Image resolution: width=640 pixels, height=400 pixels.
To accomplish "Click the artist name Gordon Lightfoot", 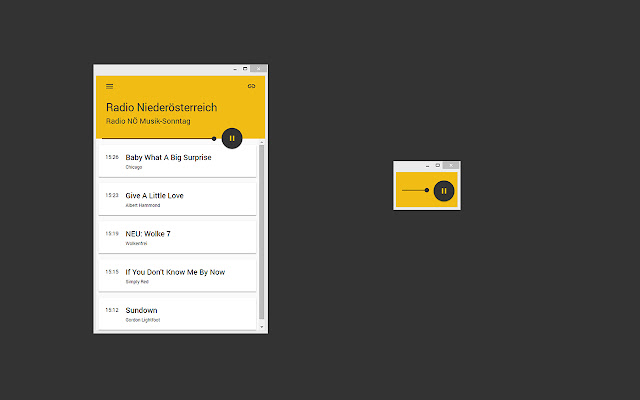I will coord(143,320).
